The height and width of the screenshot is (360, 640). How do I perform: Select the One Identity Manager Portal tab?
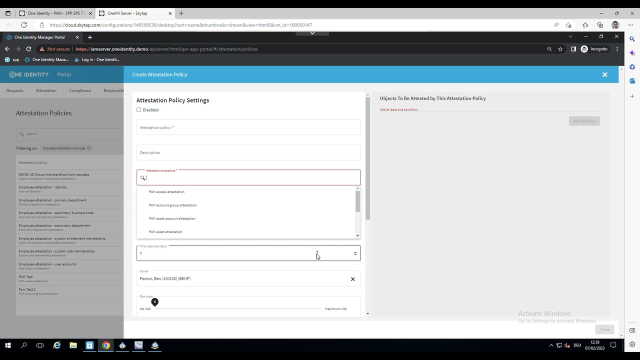42,37
